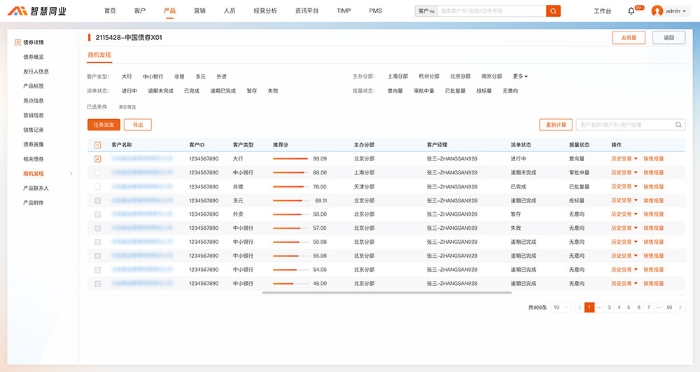The width and height of the screenshot is (700, 372).
Task: Check the checkbox of the 88.00 score row
Action: (x=98, y=172)
